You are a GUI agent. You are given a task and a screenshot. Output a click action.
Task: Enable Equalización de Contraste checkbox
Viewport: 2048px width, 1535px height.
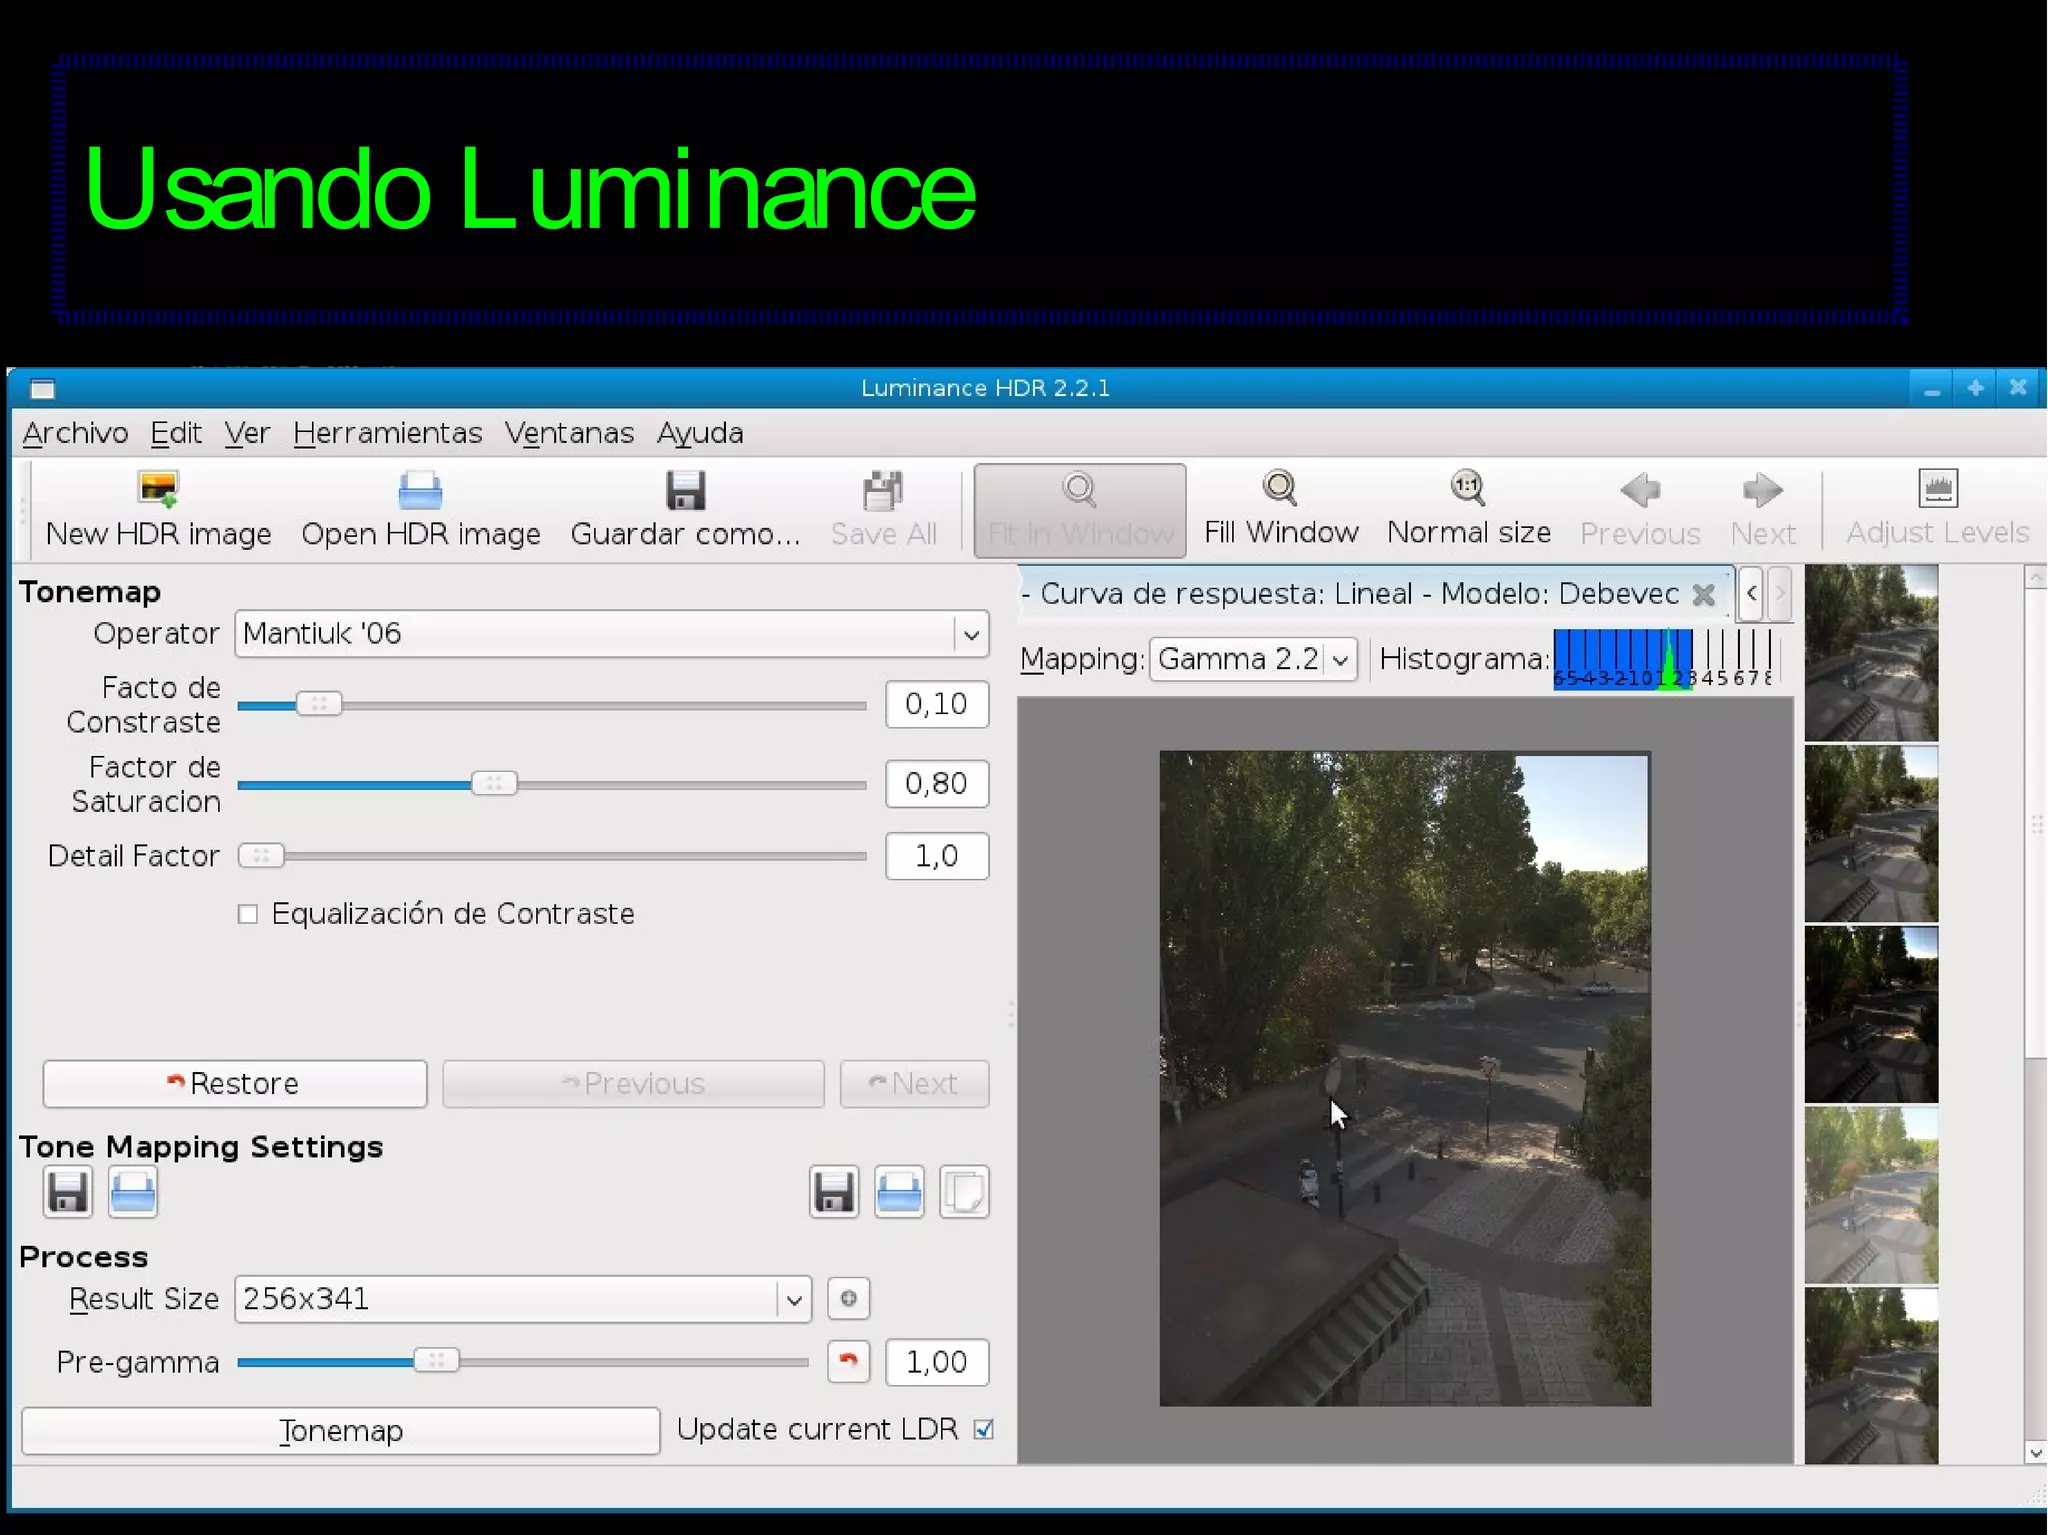click(248, 914)
